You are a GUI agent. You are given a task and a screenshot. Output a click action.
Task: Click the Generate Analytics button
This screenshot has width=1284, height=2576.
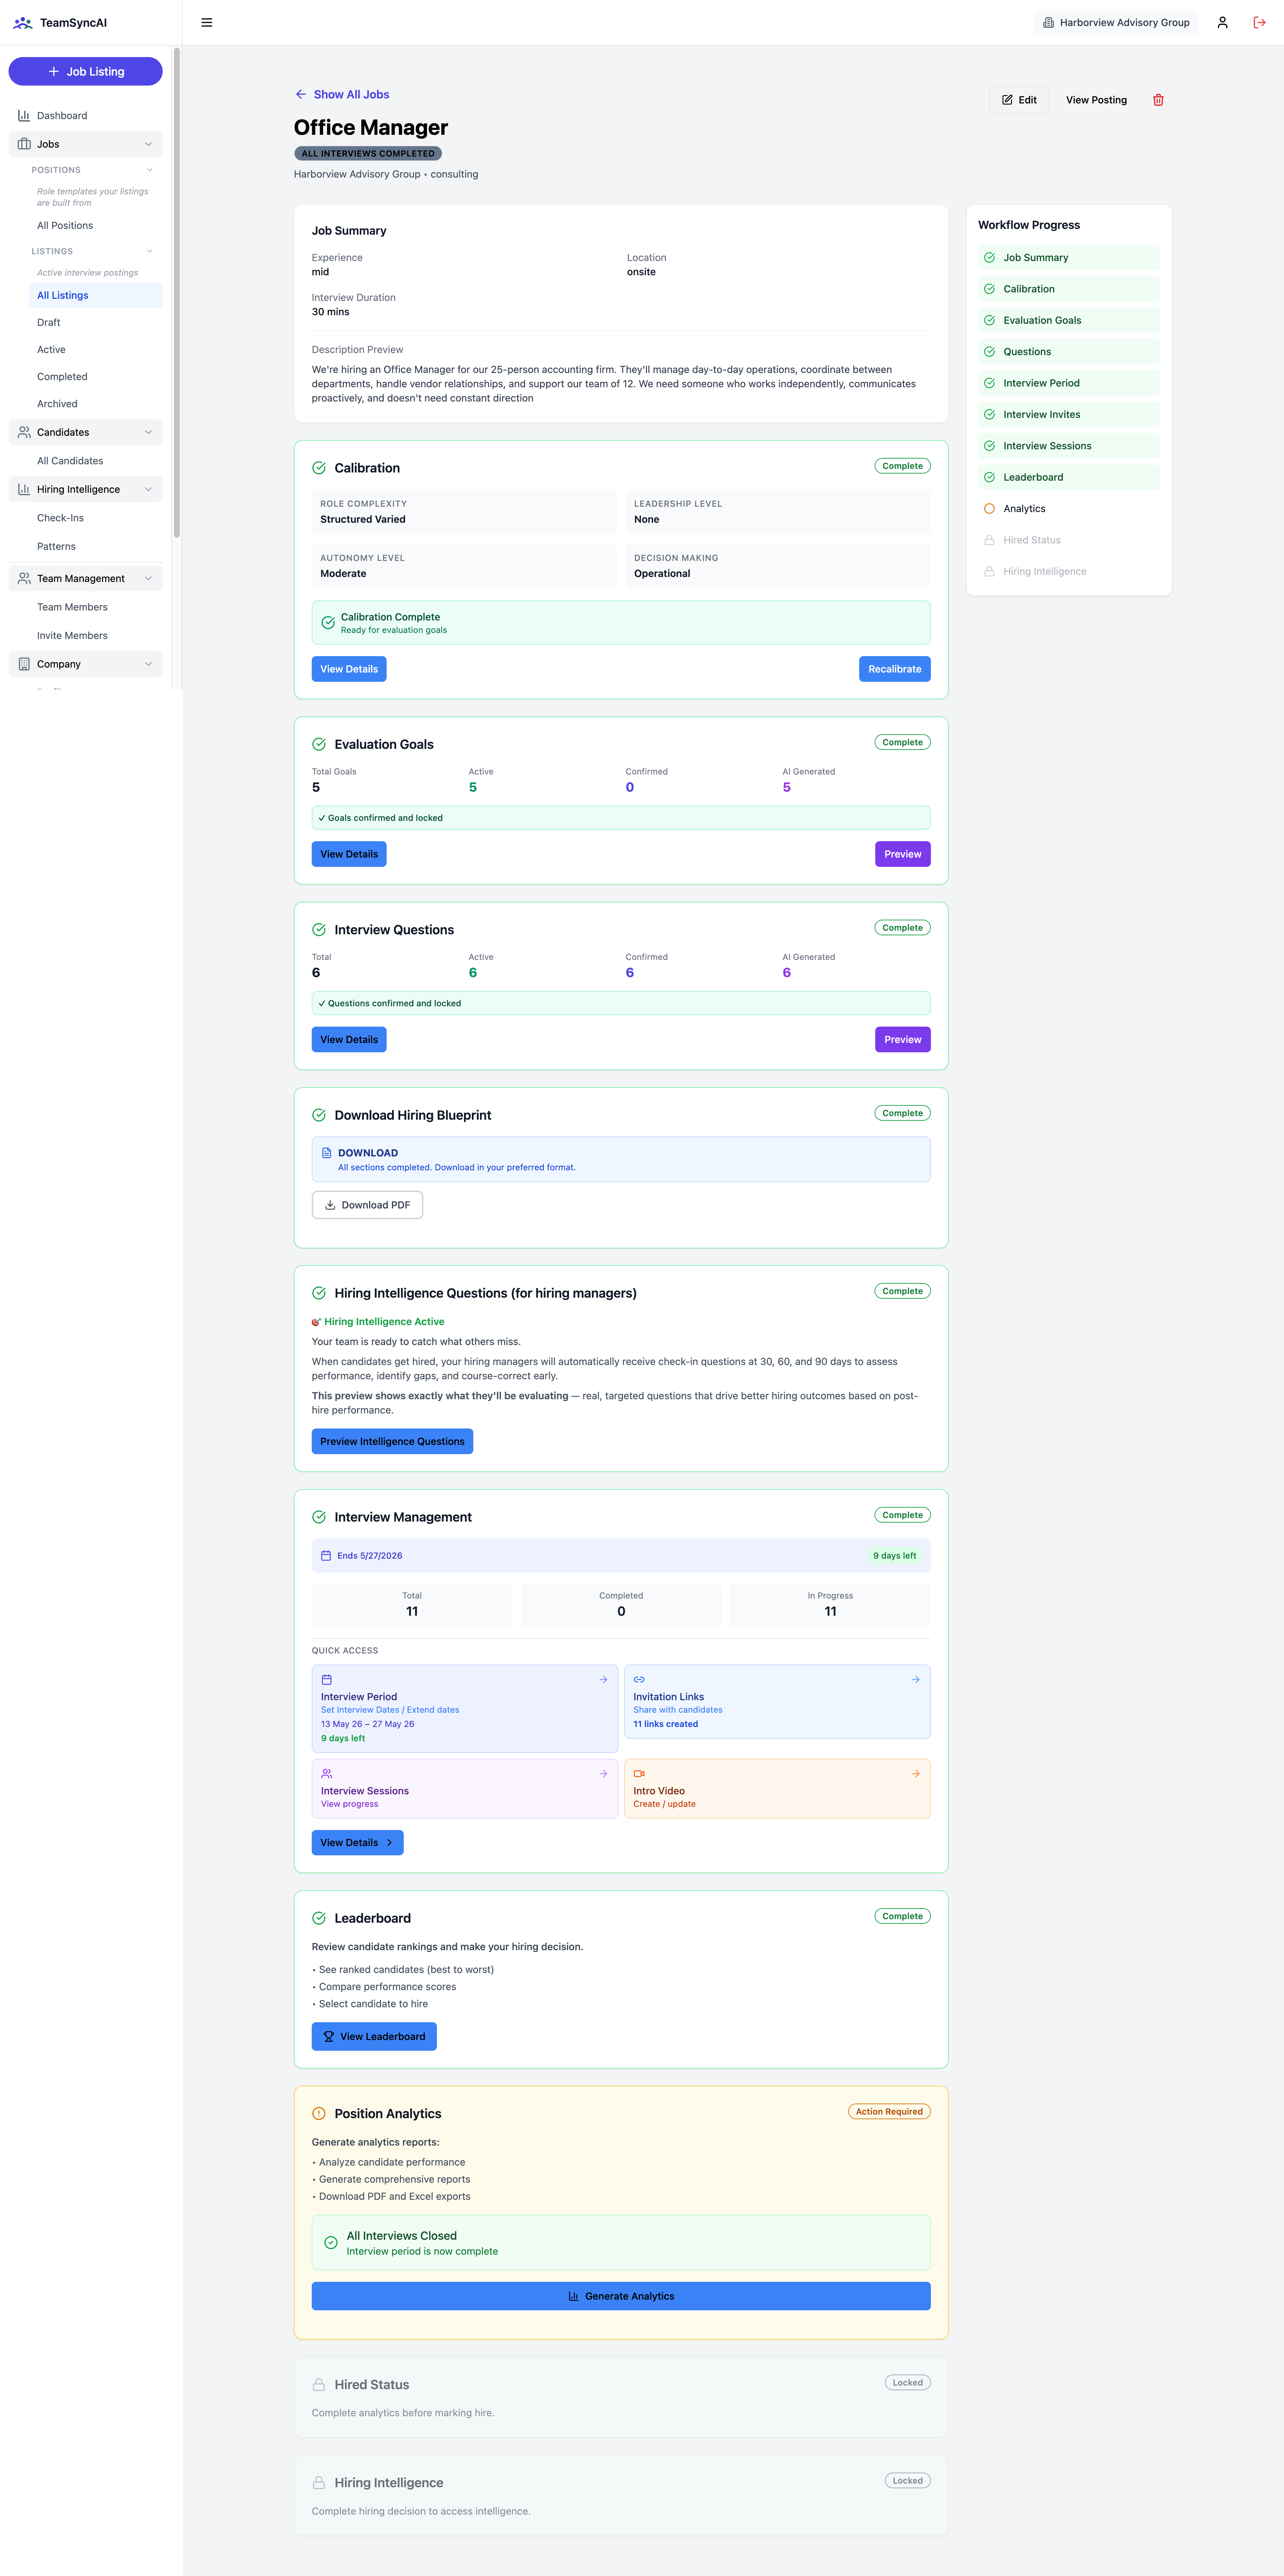[621, 2296]
